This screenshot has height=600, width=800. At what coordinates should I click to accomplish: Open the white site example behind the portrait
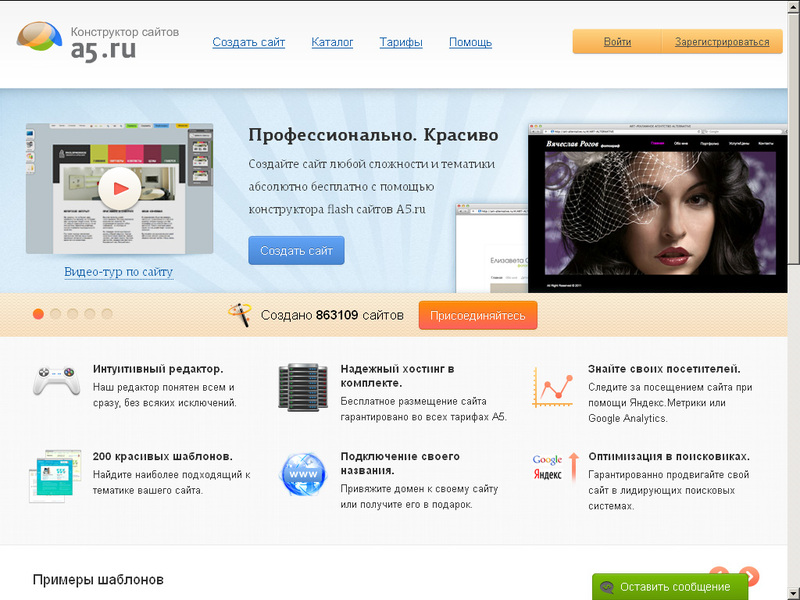[491, 247]
